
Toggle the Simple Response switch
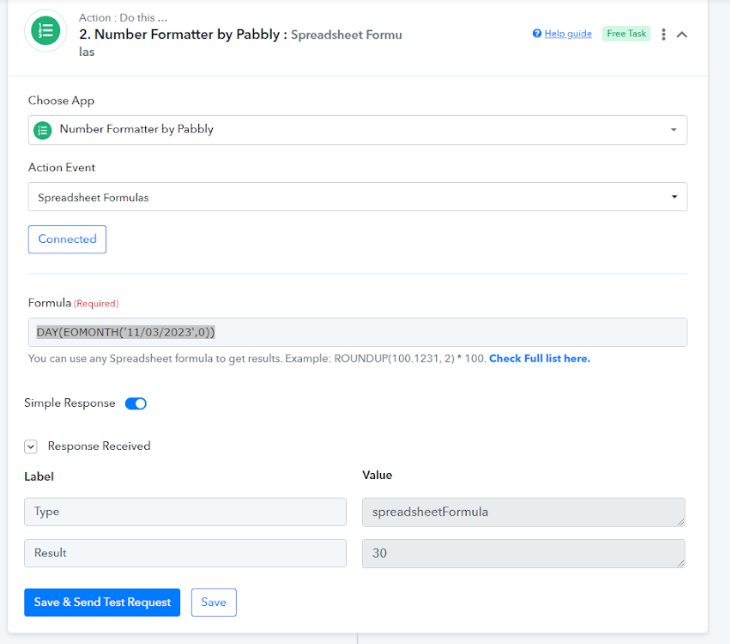135,403
